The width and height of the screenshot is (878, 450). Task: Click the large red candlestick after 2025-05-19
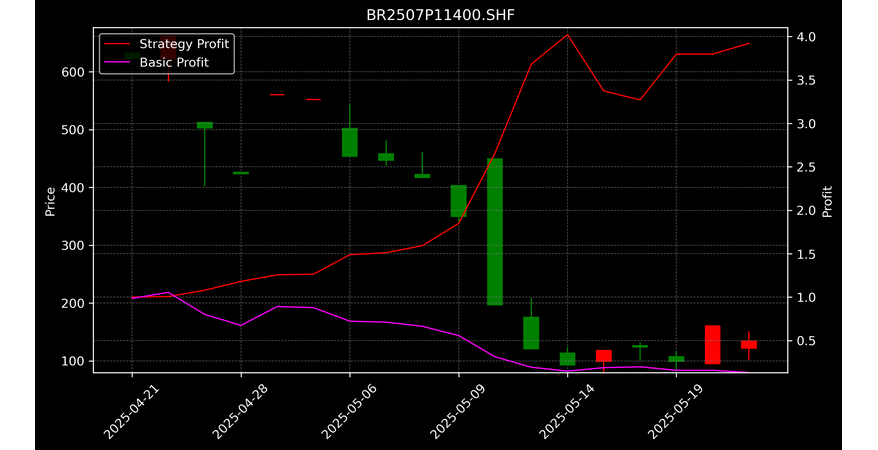(x=712, y=345)
